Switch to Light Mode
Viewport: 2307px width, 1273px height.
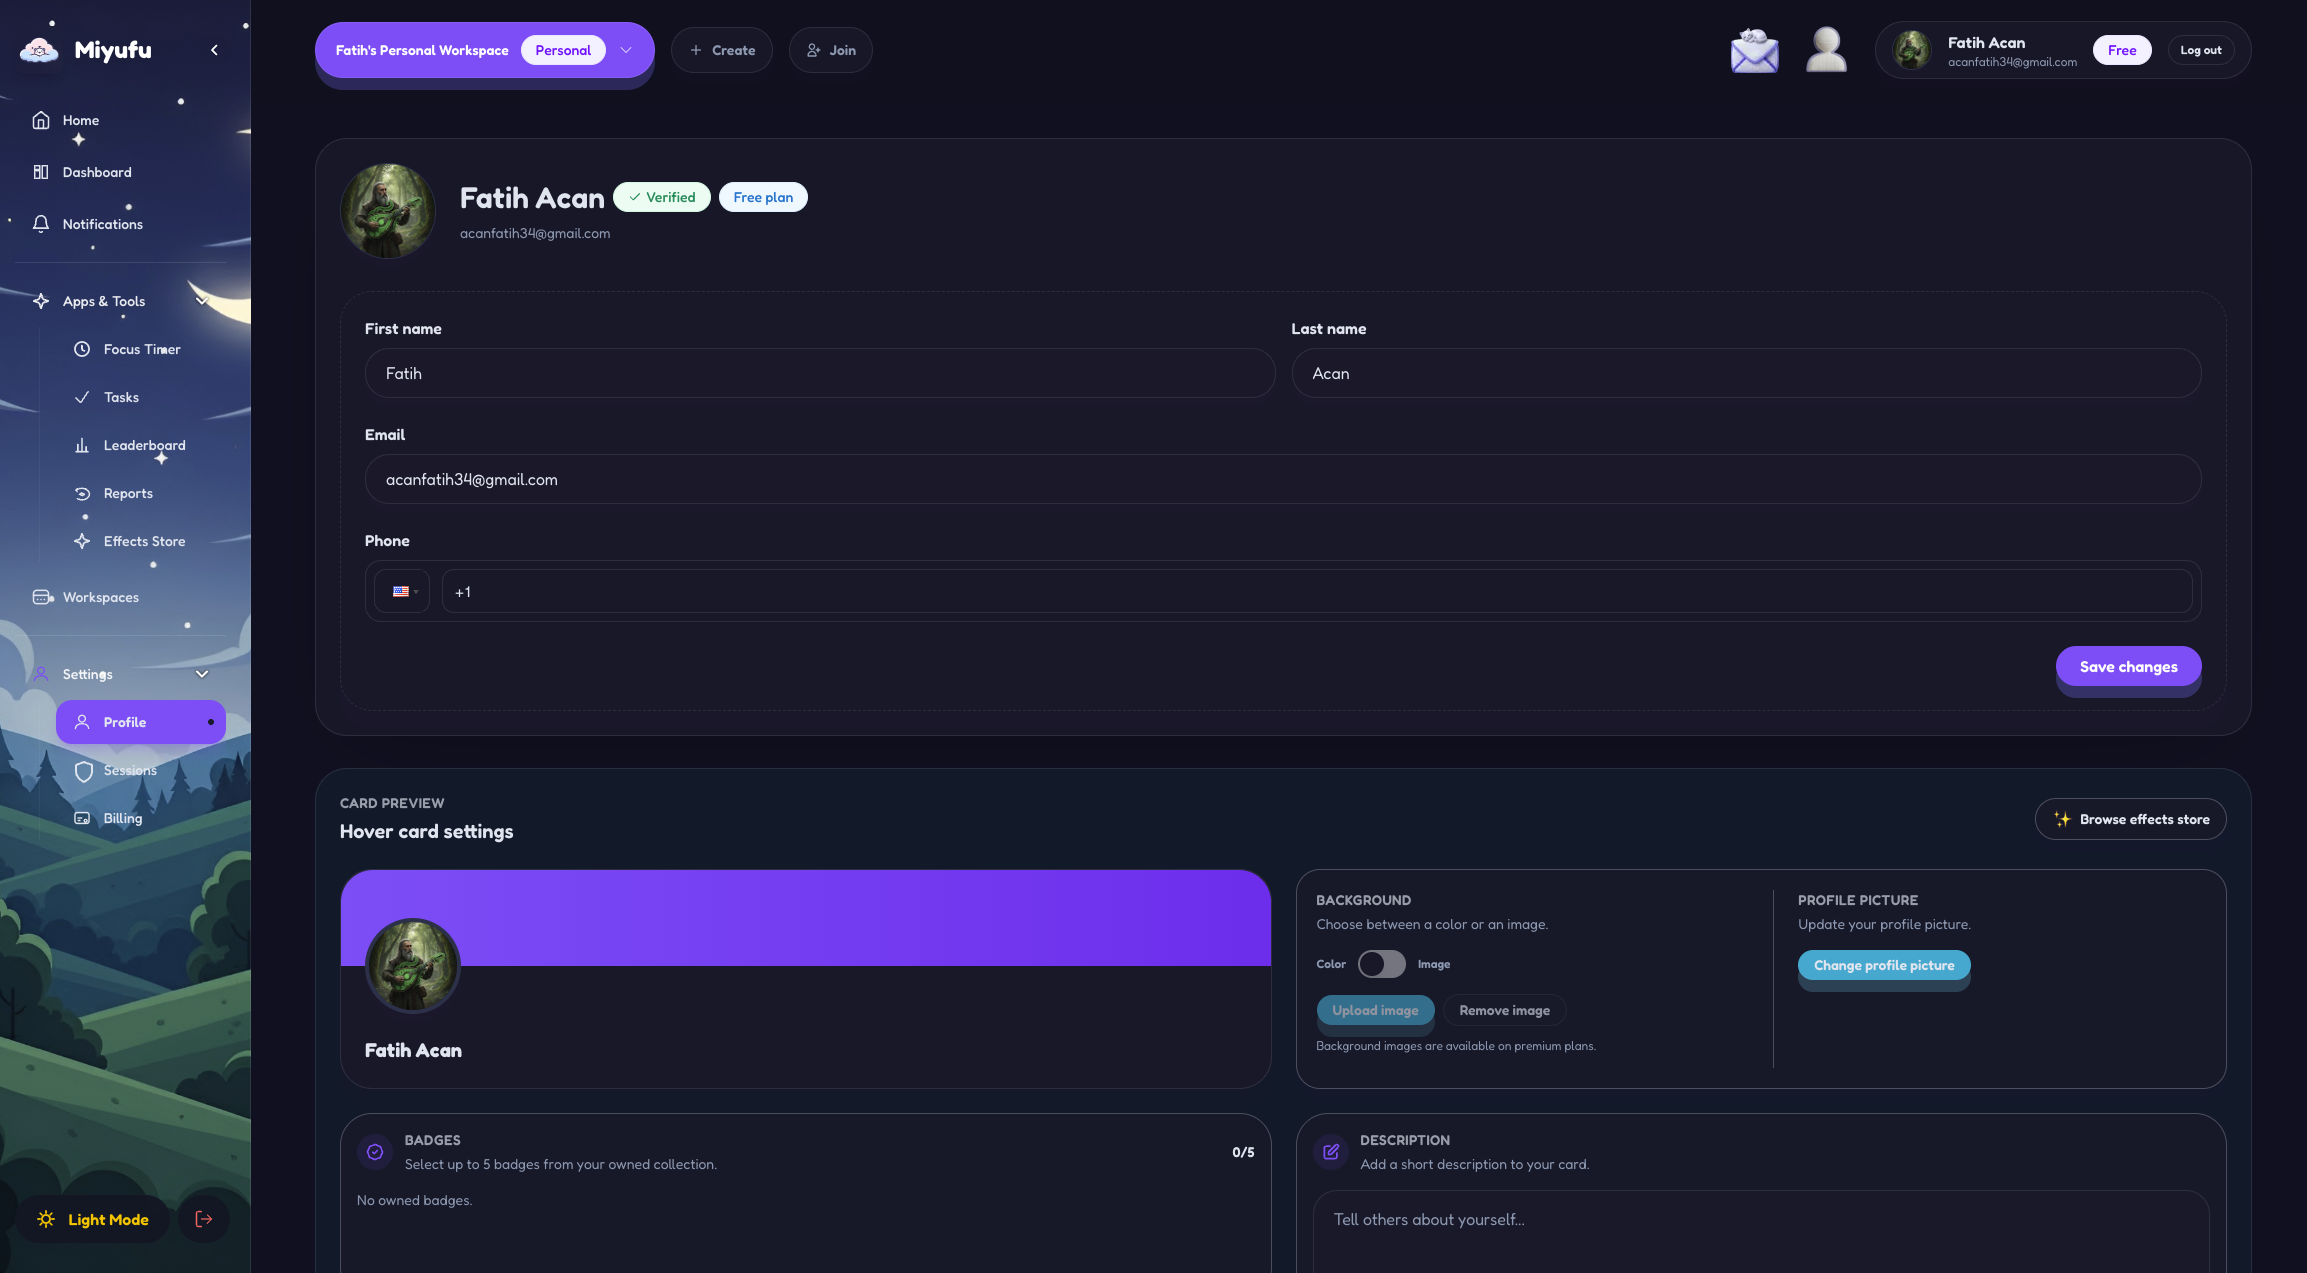(93, 1219)
